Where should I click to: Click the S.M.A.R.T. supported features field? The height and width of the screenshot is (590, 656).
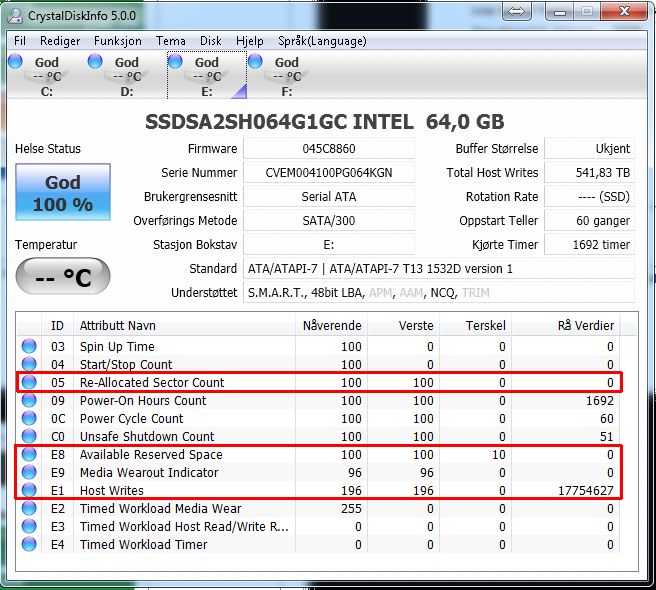(x=439, y=292)
